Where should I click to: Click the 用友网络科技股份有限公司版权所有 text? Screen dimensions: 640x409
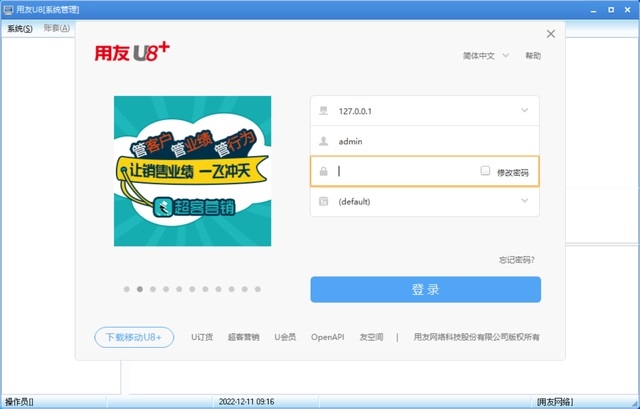click(476, 337)
